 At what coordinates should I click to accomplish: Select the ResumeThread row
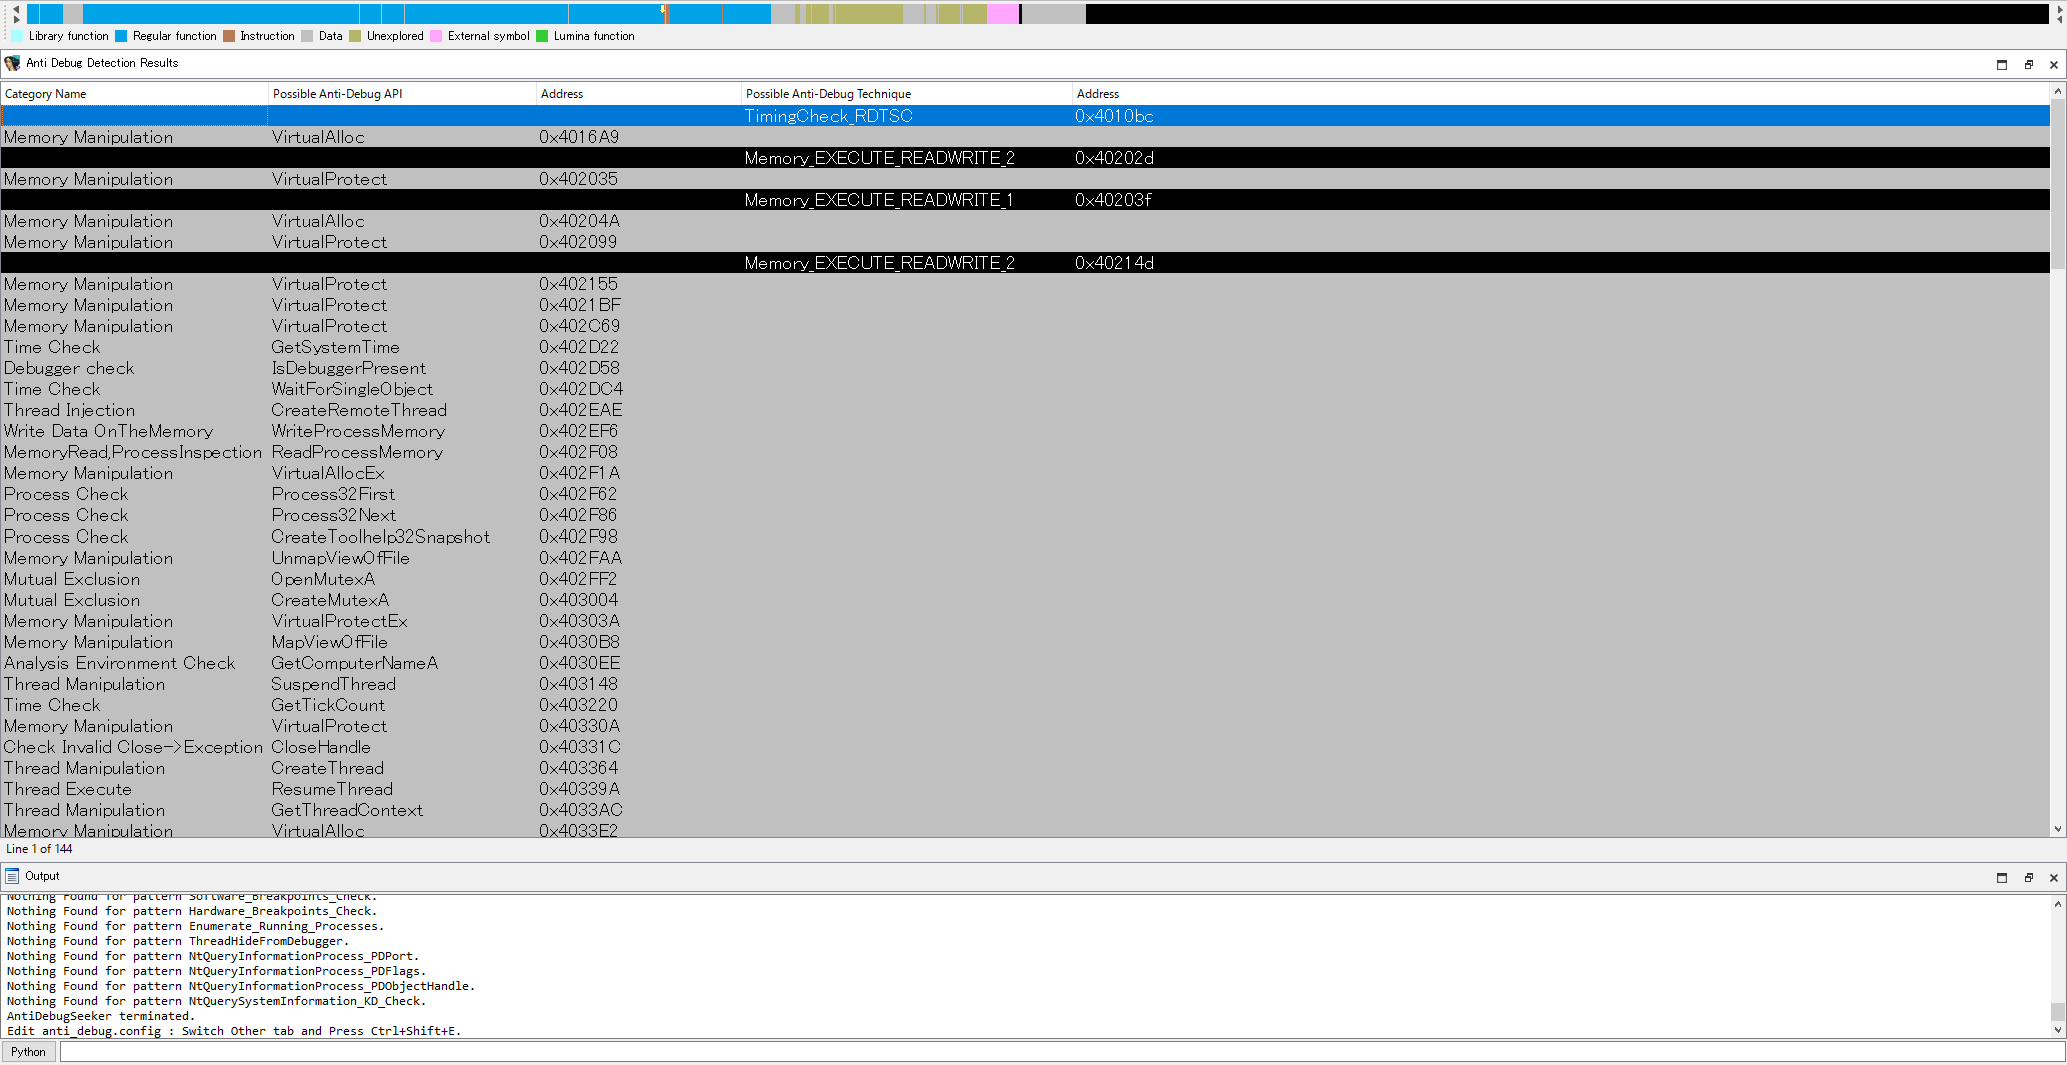pyautogui.click(x=1025, y=789)
